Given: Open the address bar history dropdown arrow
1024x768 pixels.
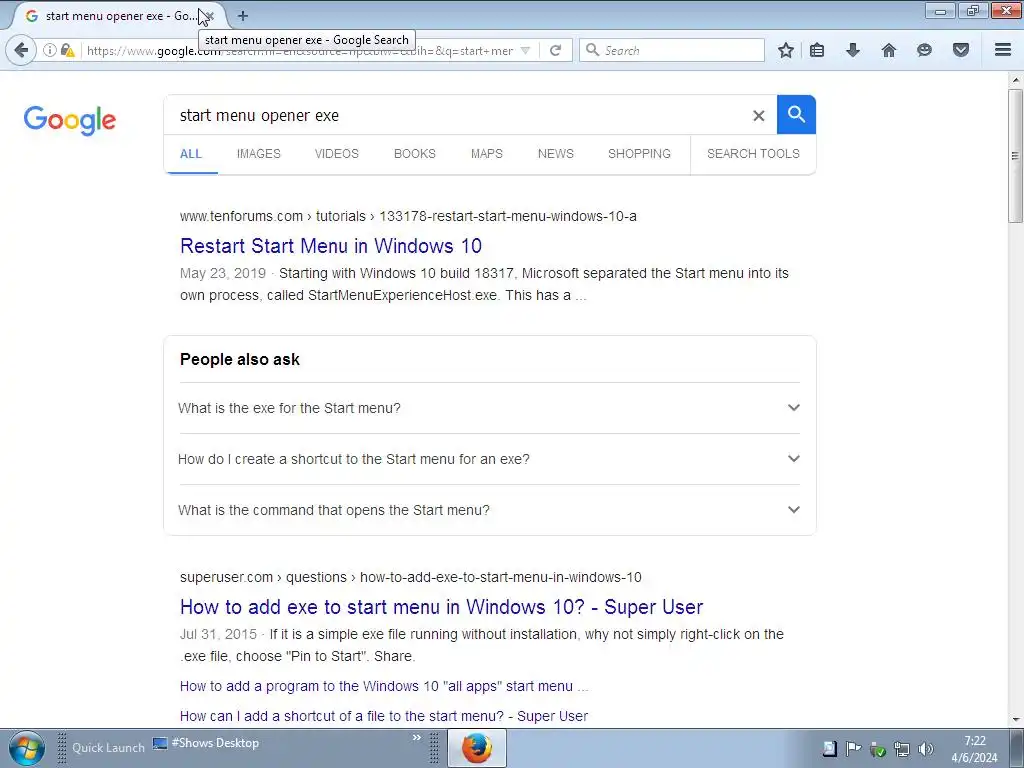Looking at the screenshot, I should pyautogui.click(x=525, y=50).
